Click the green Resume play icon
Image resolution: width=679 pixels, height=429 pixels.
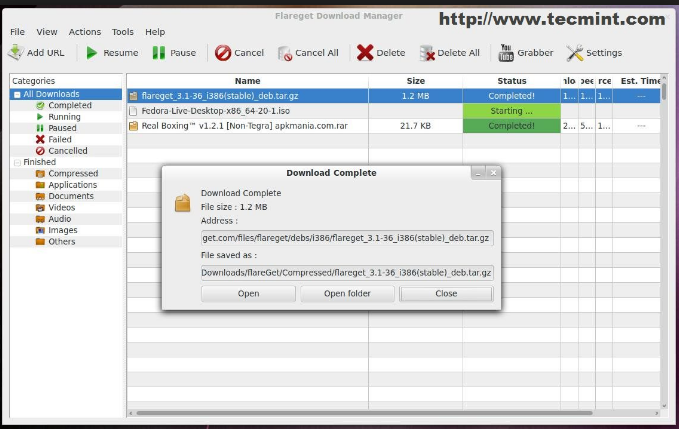click(x=91, y=53)
